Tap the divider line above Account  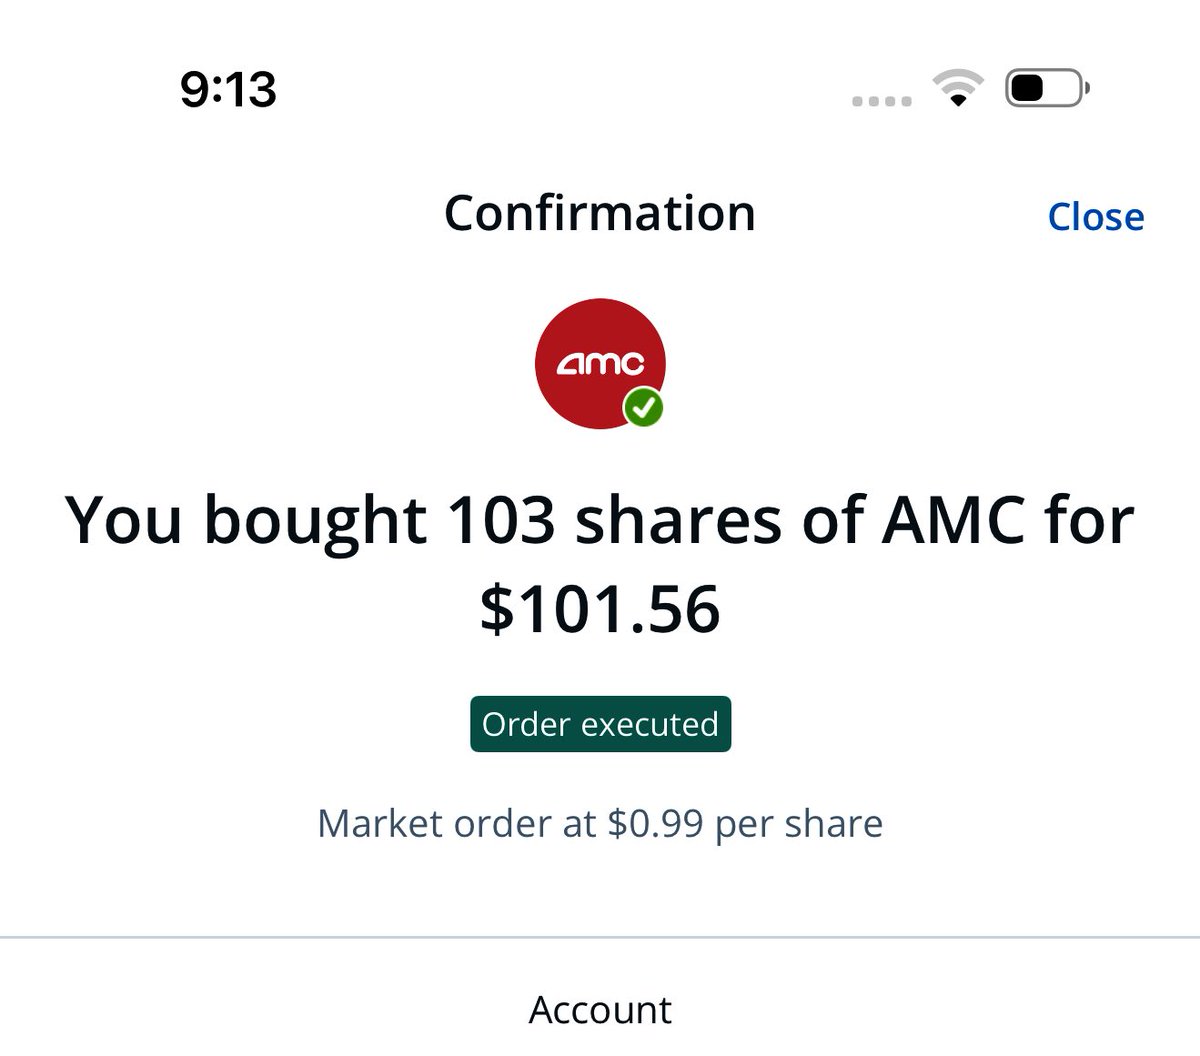600,938
